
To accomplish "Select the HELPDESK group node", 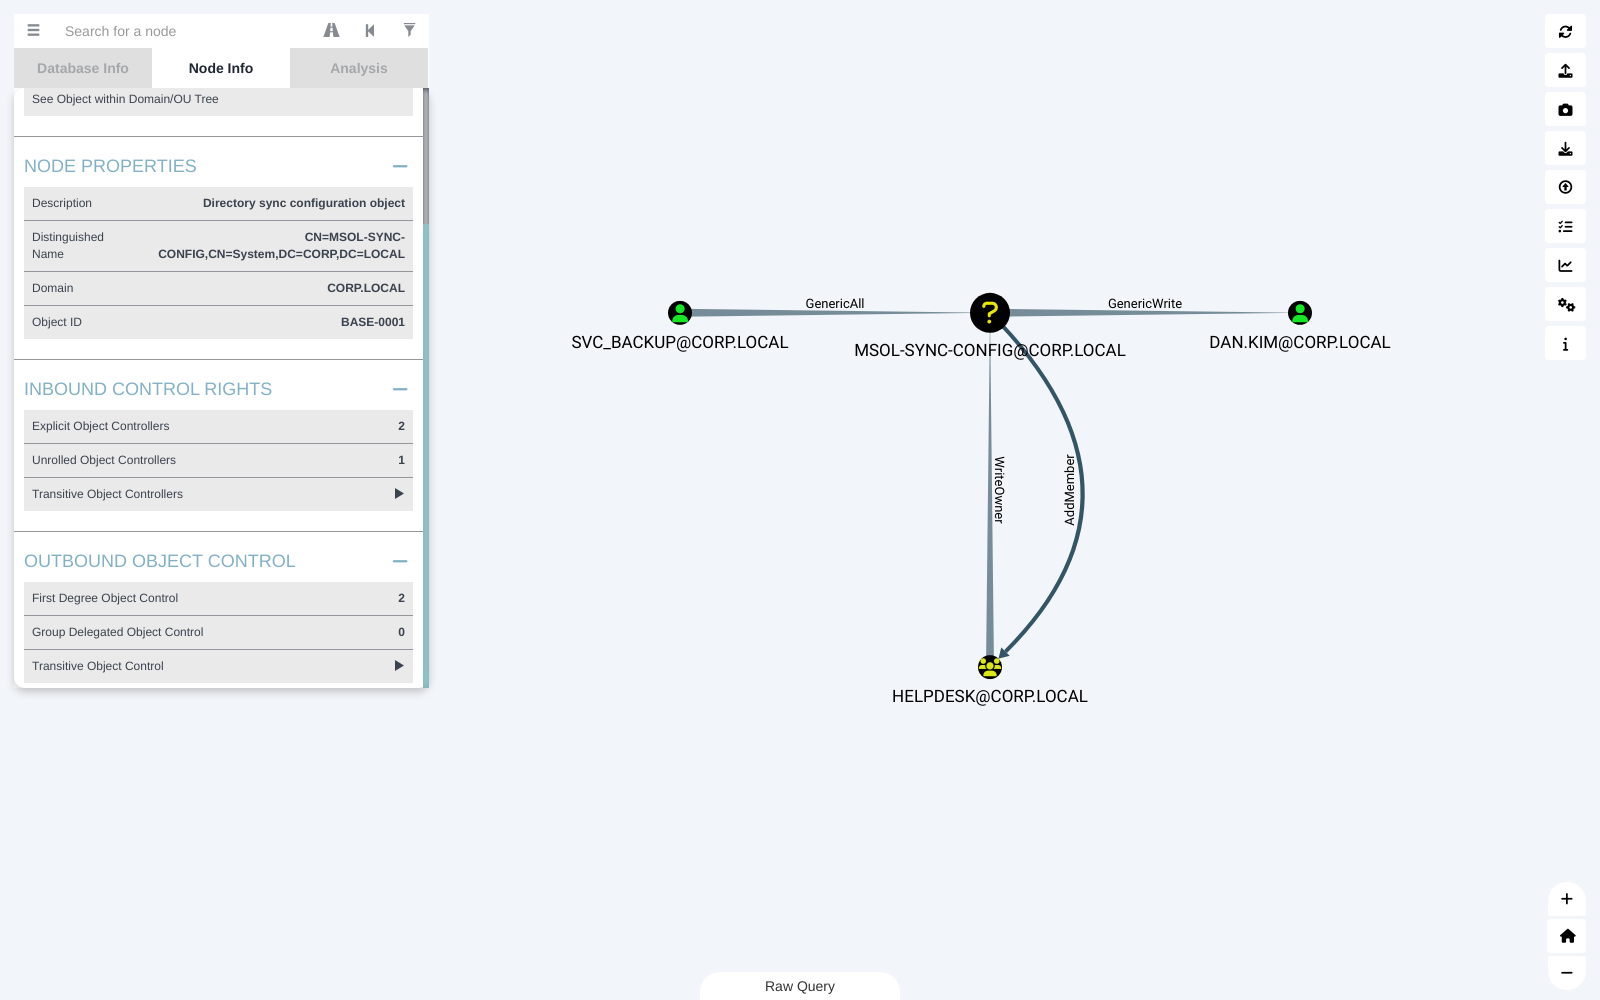I will pyautogui.click(x=990, y=667).
